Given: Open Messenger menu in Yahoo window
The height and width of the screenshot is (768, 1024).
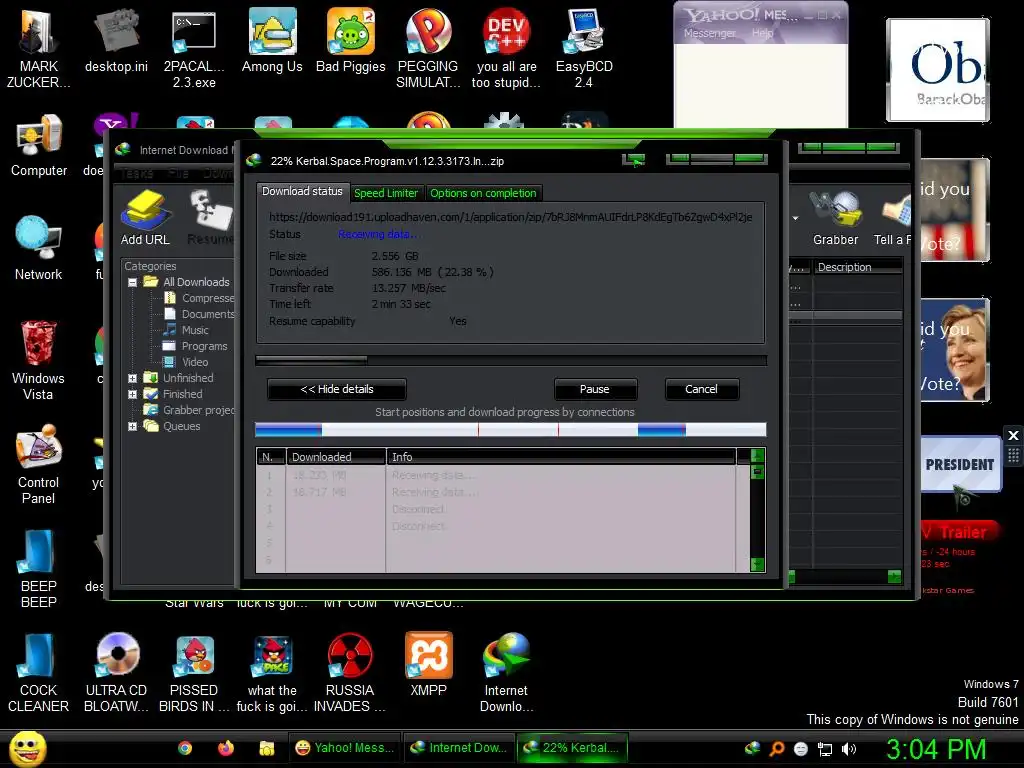Looking at the screenshot, I should pyautogui.click(x=710, y=33).
